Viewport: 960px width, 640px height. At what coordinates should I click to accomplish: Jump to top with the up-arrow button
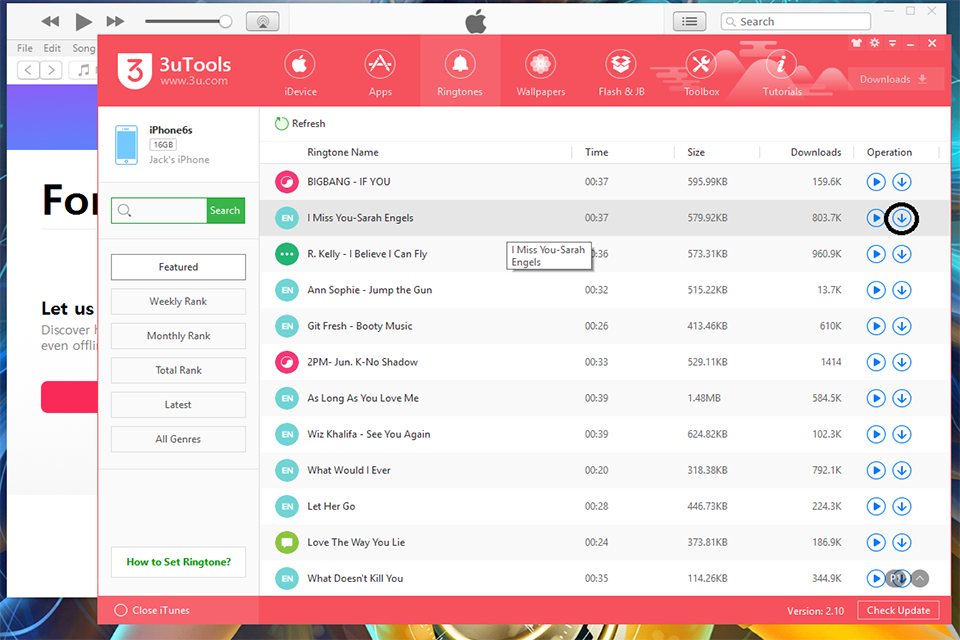(x=920, y=579)
